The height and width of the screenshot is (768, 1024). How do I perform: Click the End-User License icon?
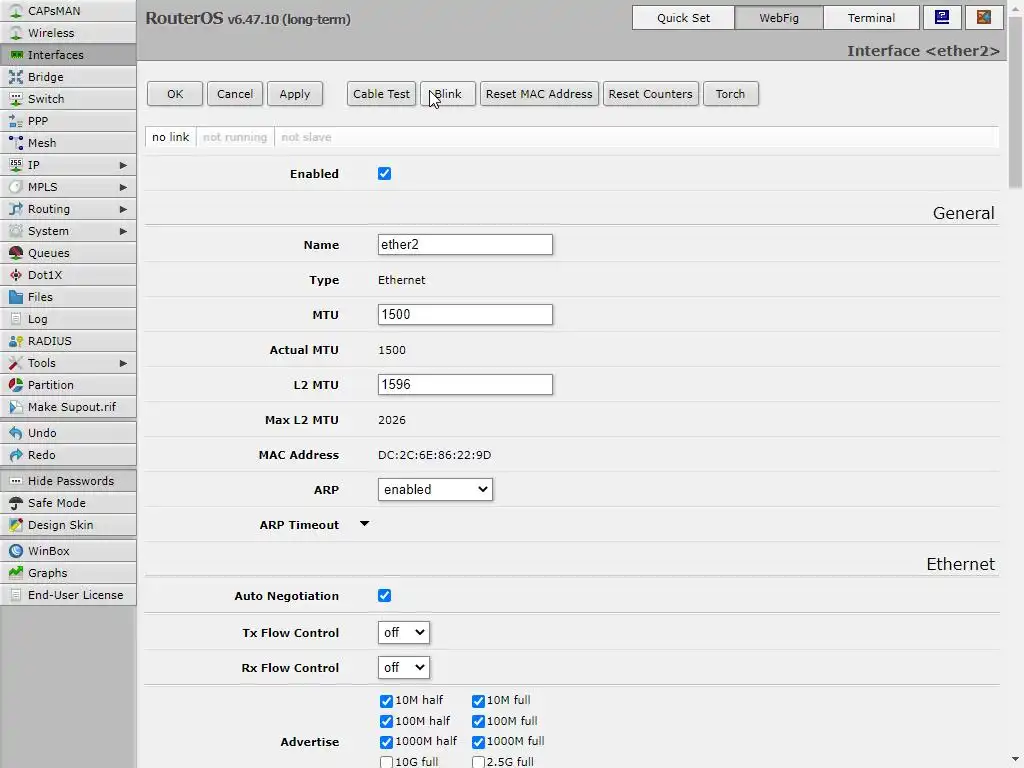[x=16, y=595]
